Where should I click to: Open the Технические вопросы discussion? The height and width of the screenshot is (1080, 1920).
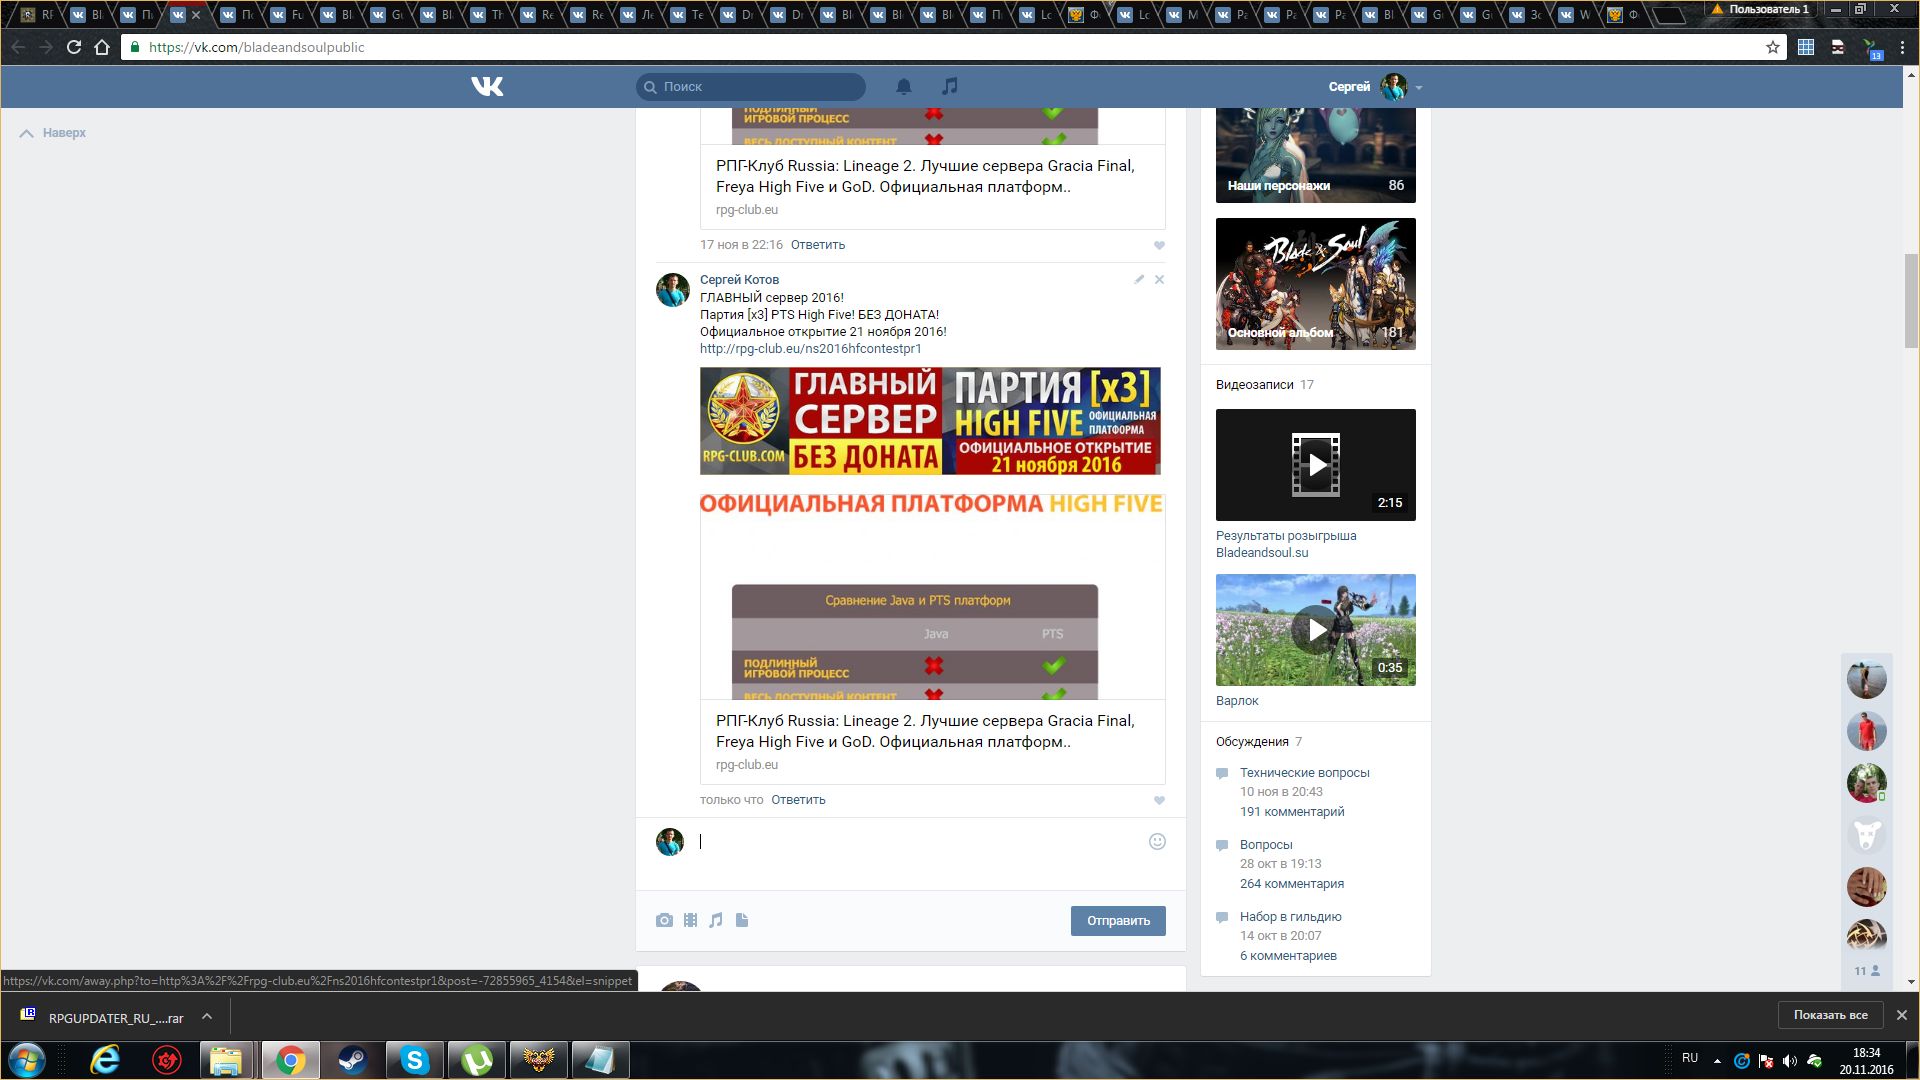click(x=1304, y=773)
